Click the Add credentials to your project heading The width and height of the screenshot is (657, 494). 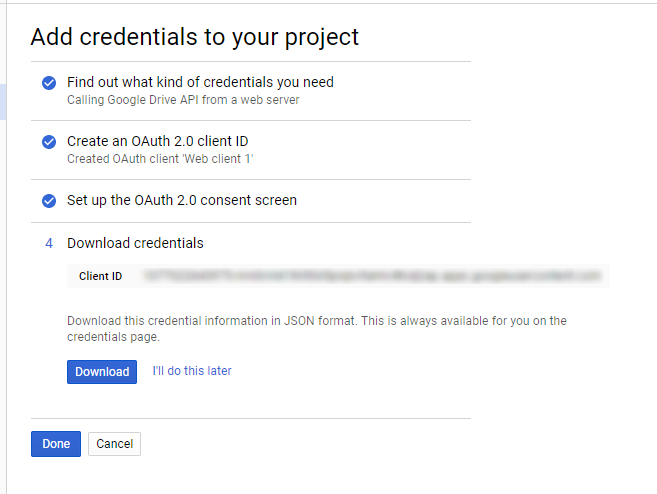pyautogui.click(x=195, y=37)
